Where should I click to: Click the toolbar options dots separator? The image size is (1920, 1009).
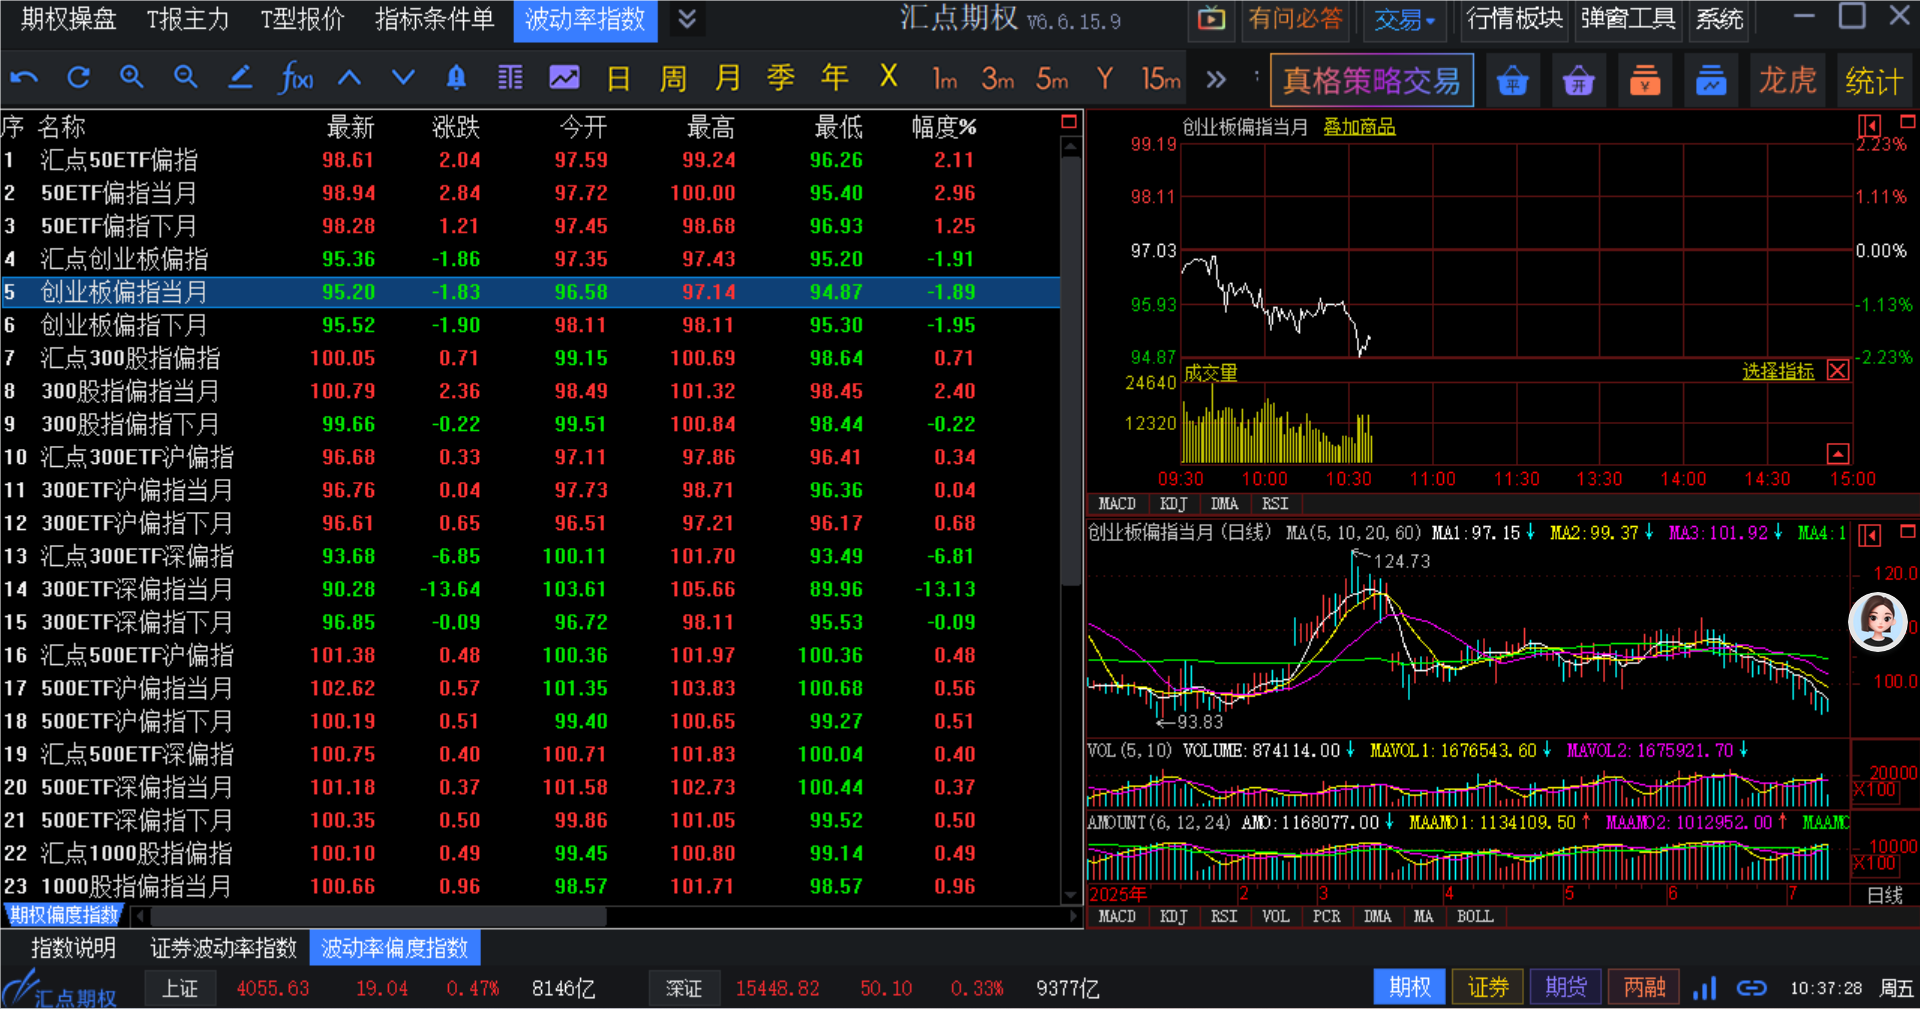(x=1257, y=76)
